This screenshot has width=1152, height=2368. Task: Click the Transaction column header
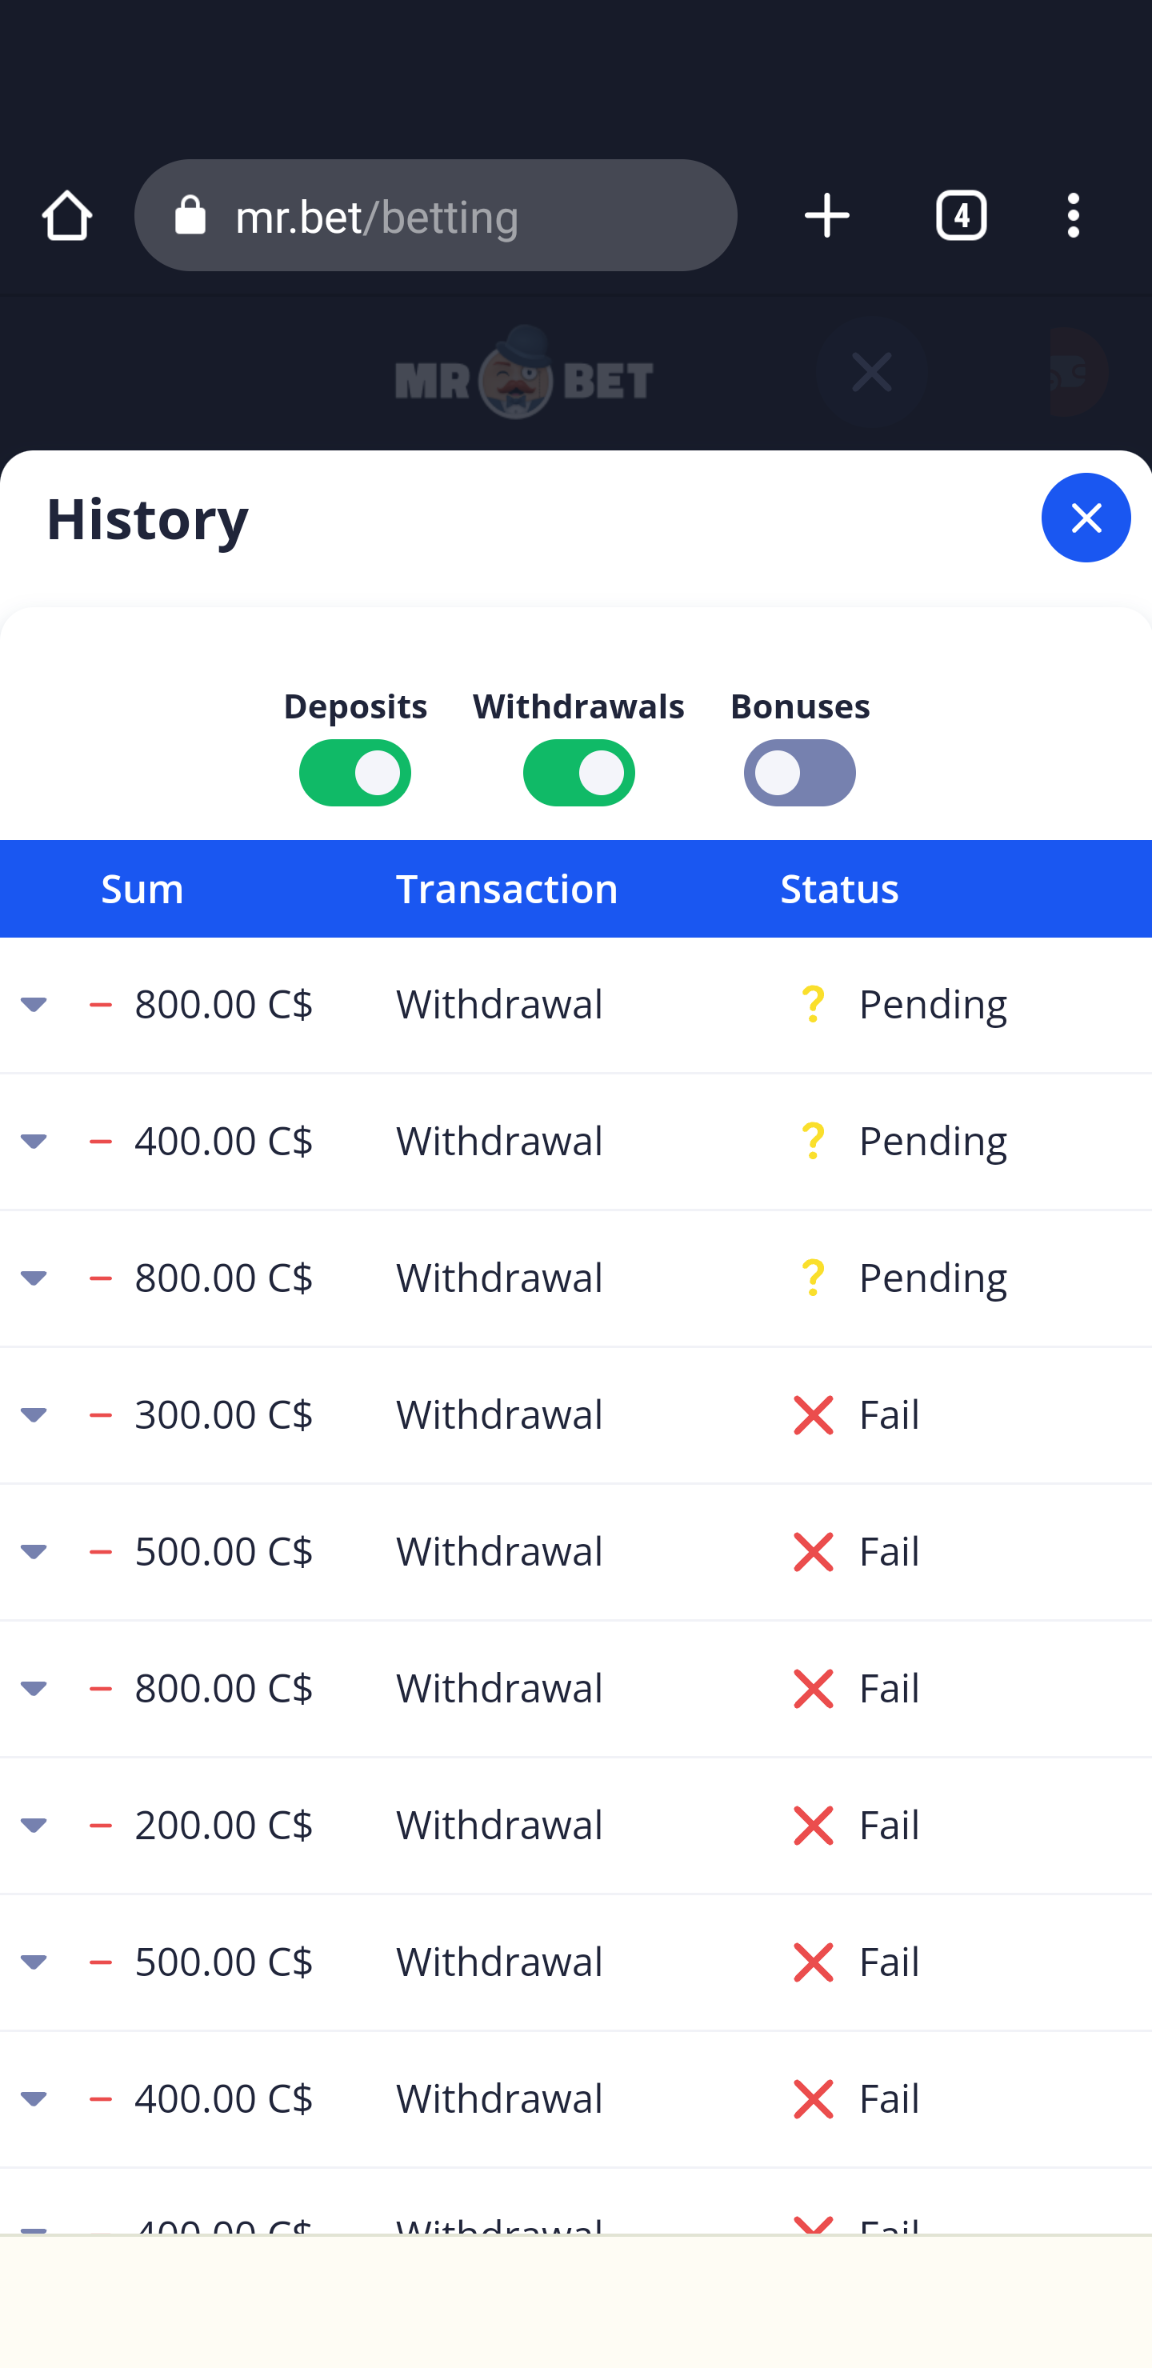506,889
